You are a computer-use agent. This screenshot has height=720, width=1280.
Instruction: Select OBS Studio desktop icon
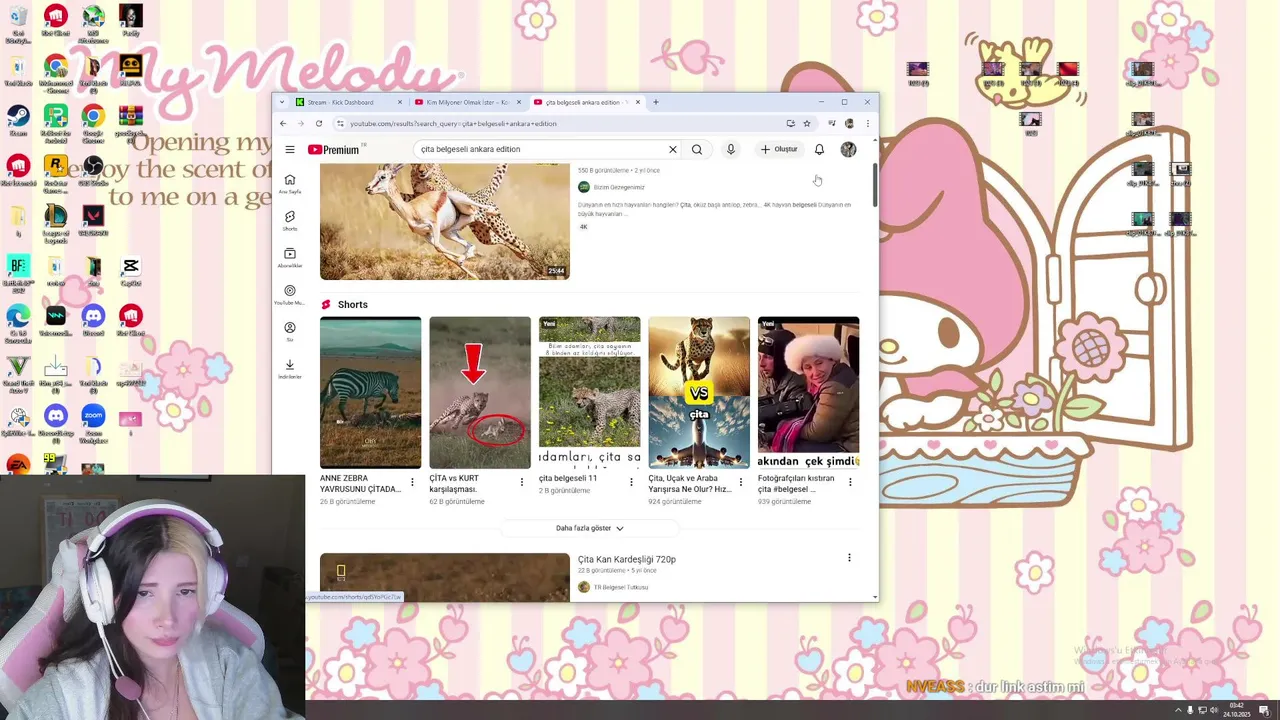click(x=93, y=169)
